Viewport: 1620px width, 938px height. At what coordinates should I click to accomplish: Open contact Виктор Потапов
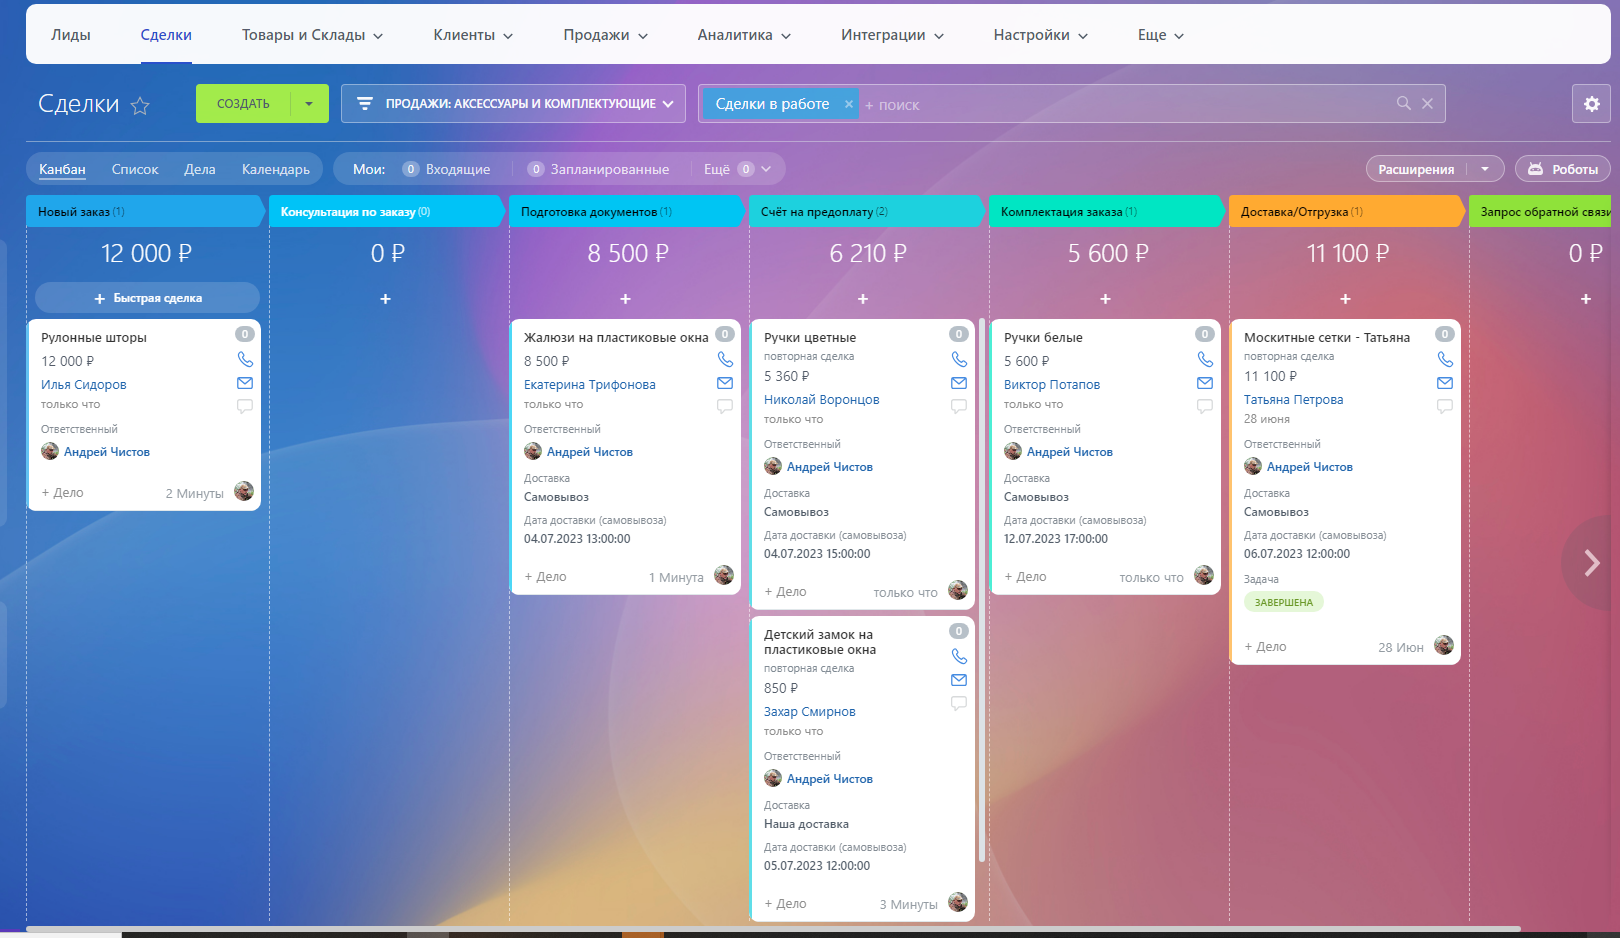coord(1052,384)
